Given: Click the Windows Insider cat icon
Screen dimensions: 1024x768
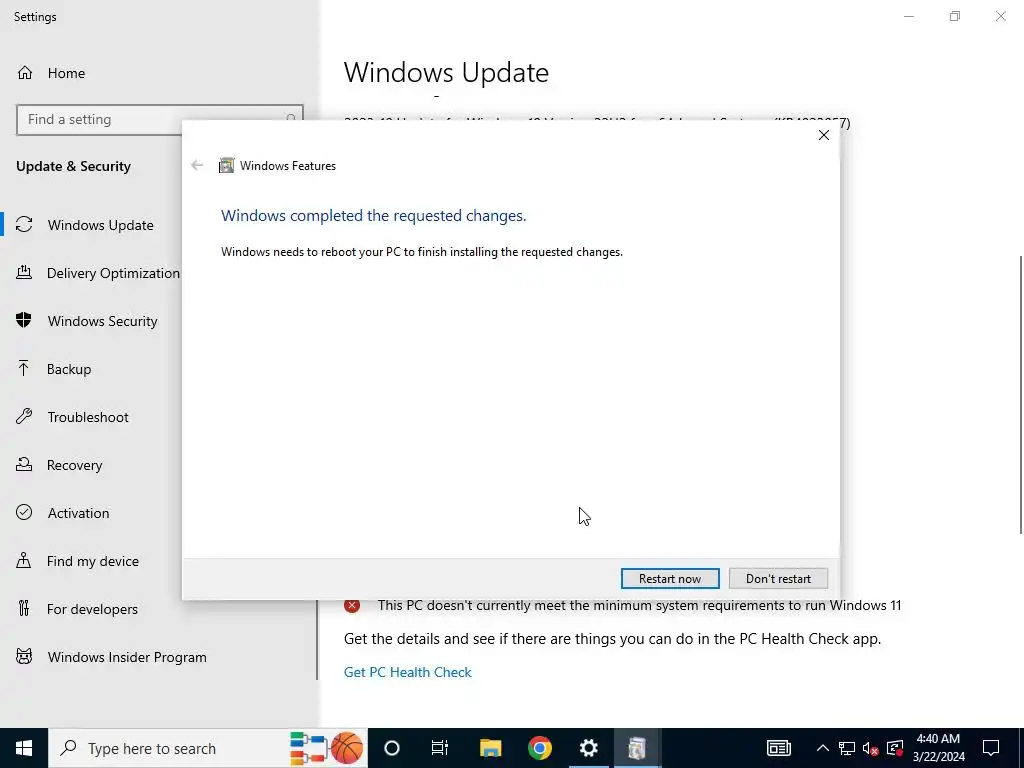Looking at the screenshot, I should point(24,656).
